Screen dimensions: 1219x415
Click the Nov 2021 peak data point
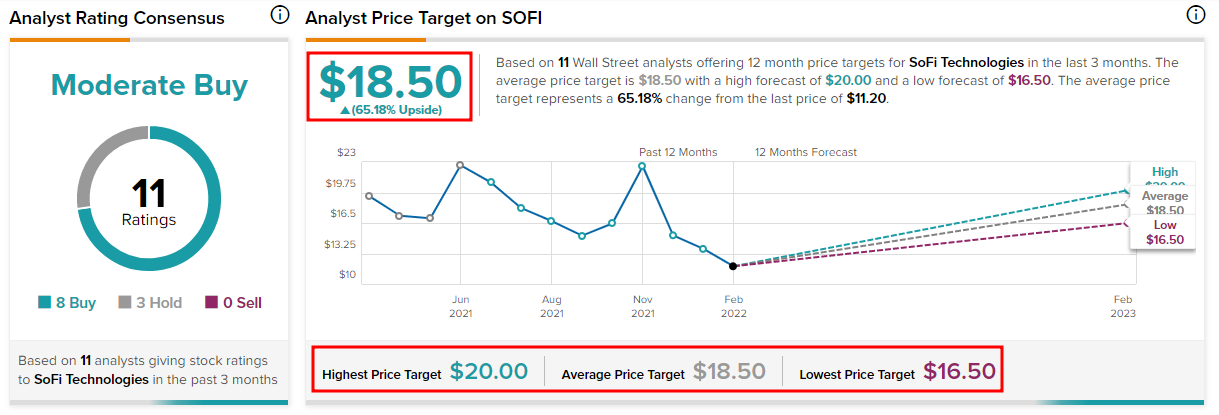click(x=642, y=166)
